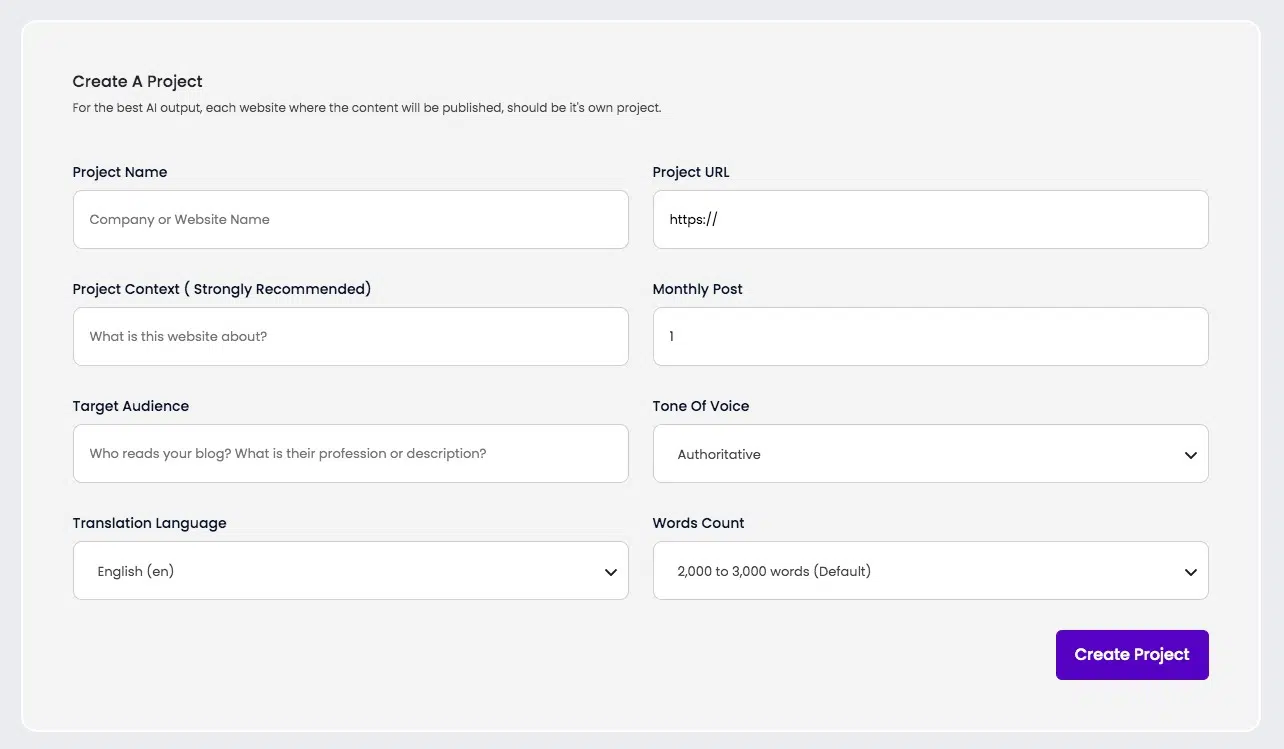Click the Project Name input field
The image size is (1284, 749).
pyautogui.click(x=350, y=219)
